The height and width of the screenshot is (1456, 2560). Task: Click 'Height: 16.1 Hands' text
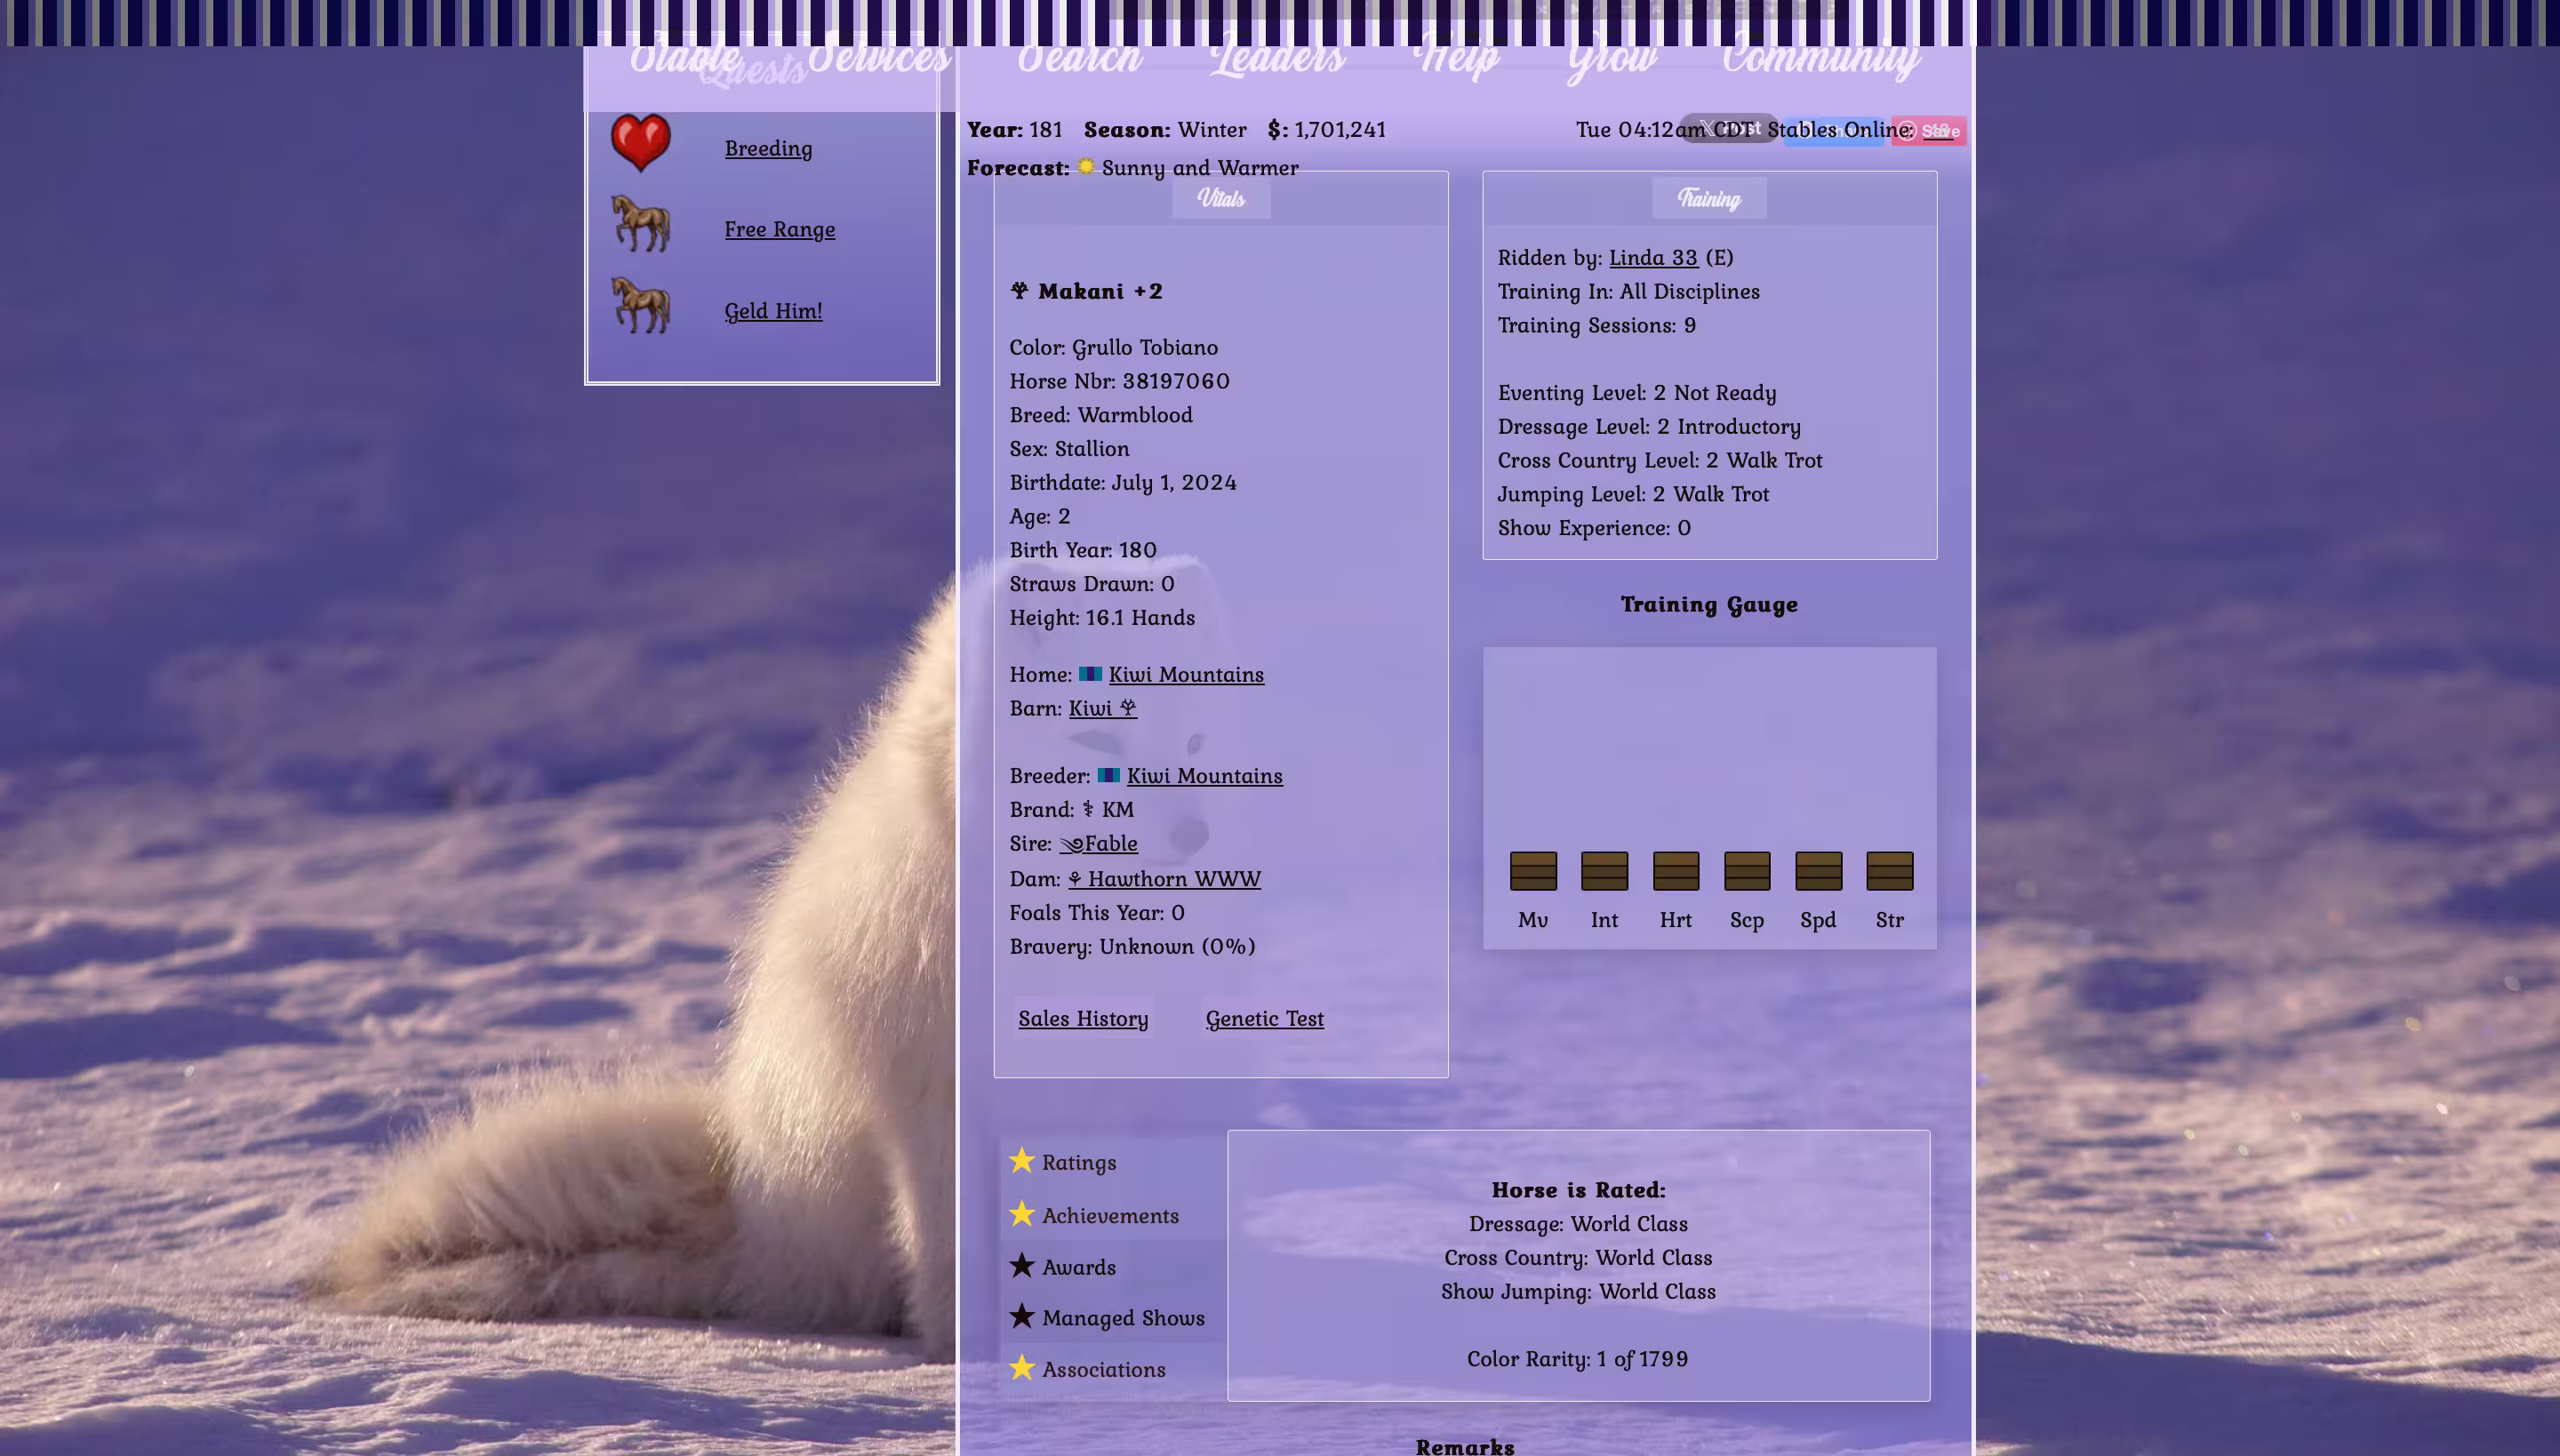pyautogui.click(x=1102, y=617)
